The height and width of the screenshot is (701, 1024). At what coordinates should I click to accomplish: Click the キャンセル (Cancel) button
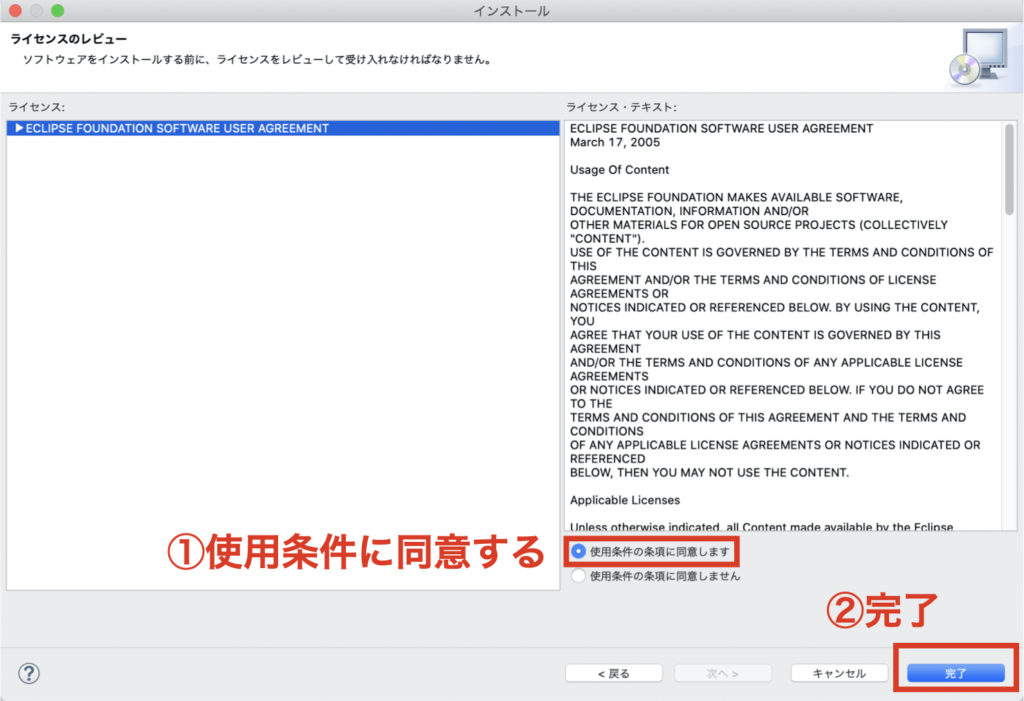[839, 673]
